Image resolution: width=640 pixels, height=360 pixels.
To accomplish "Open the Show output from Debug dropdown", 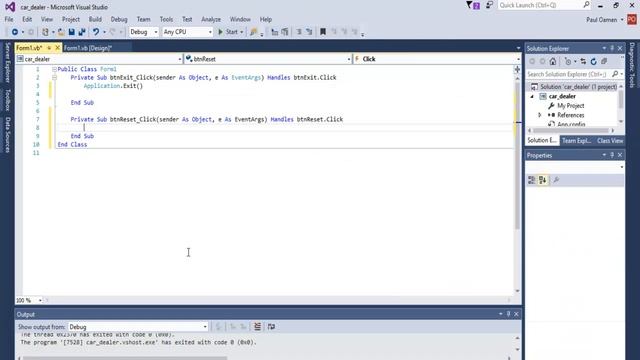I will (x=138, y=327).
